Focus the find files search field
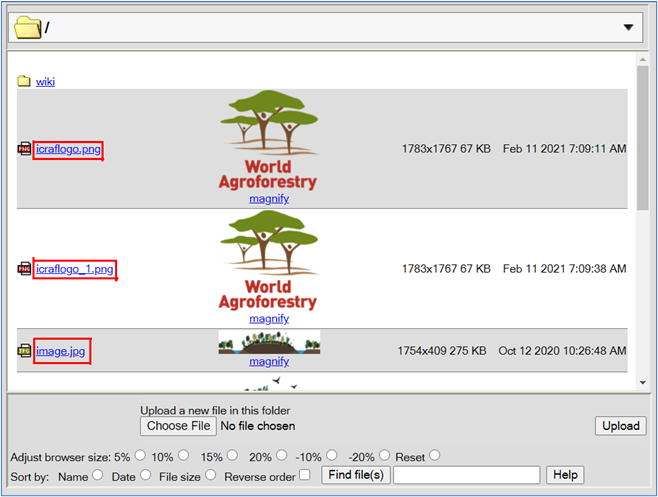This screenshot has width=658, height=497. click(467, 475)
